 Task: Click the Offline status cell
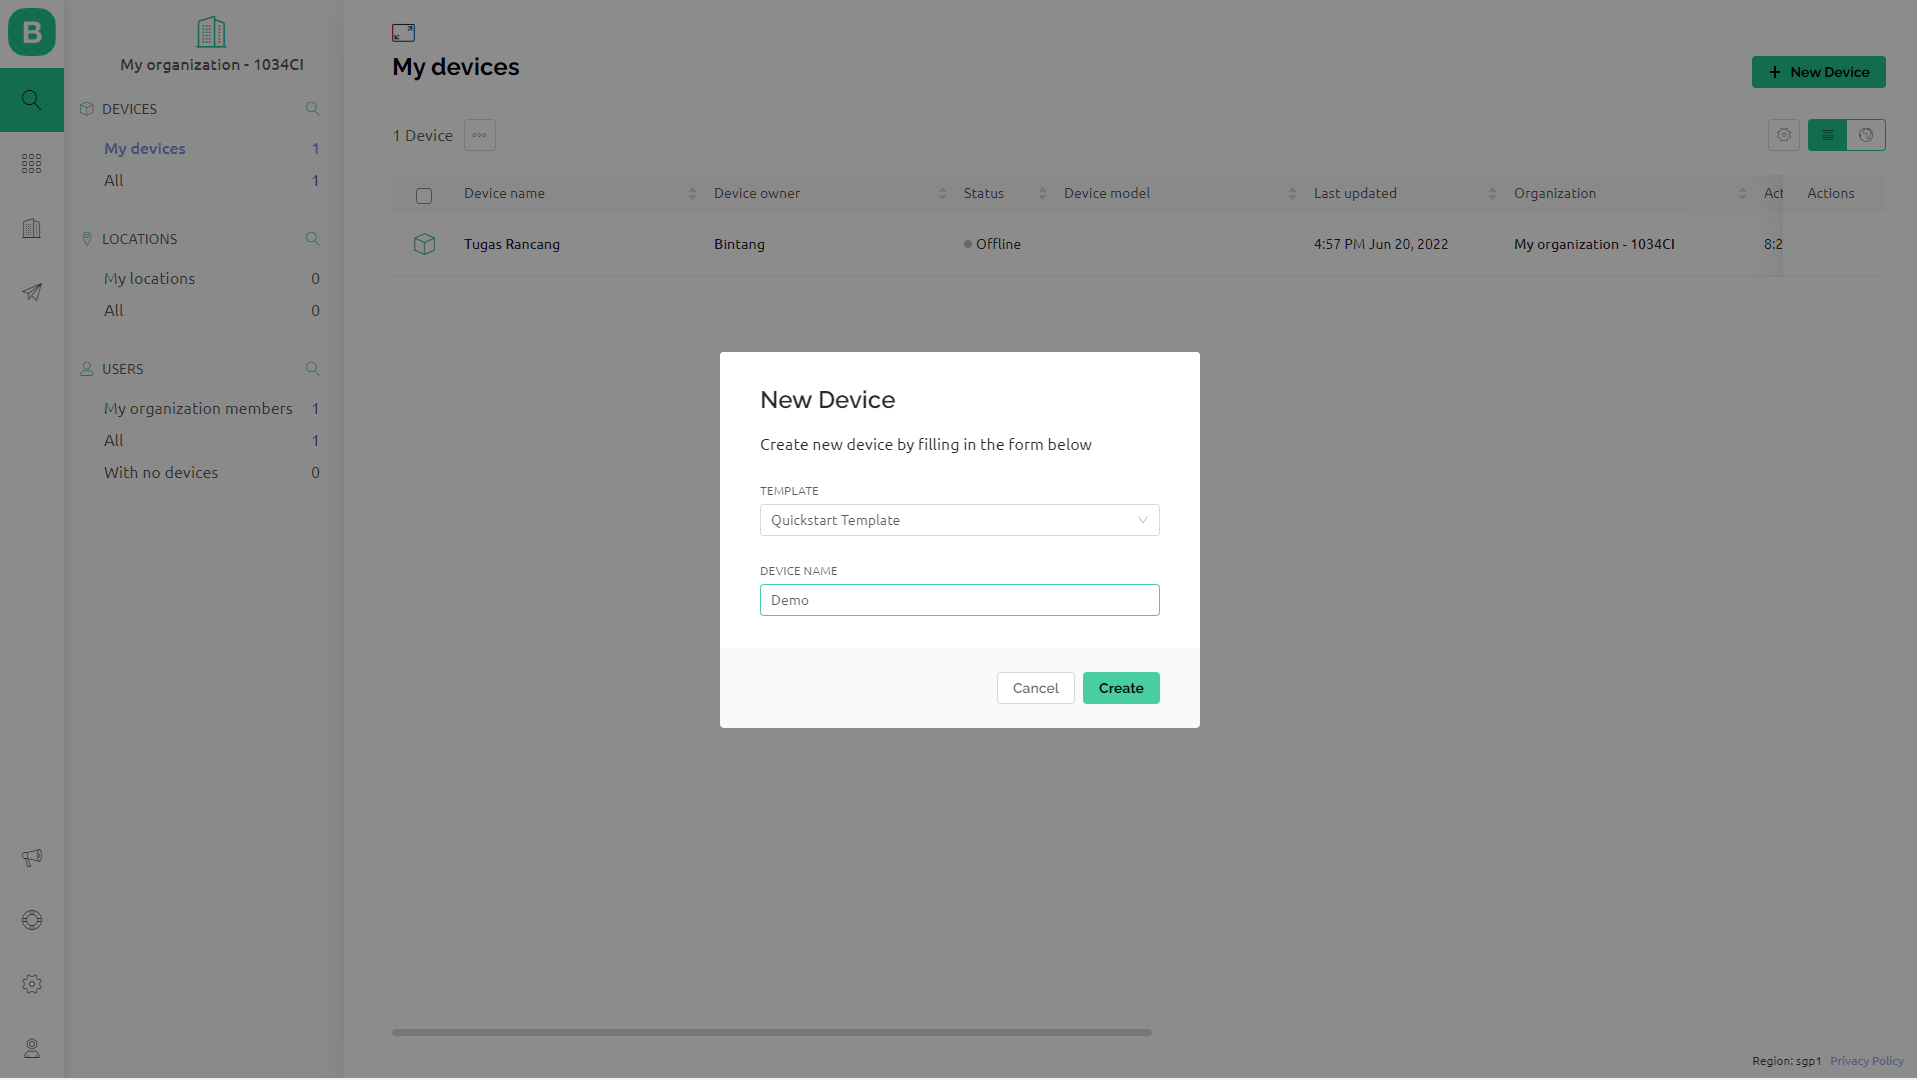pyautogui.click(x=992, y=244)
